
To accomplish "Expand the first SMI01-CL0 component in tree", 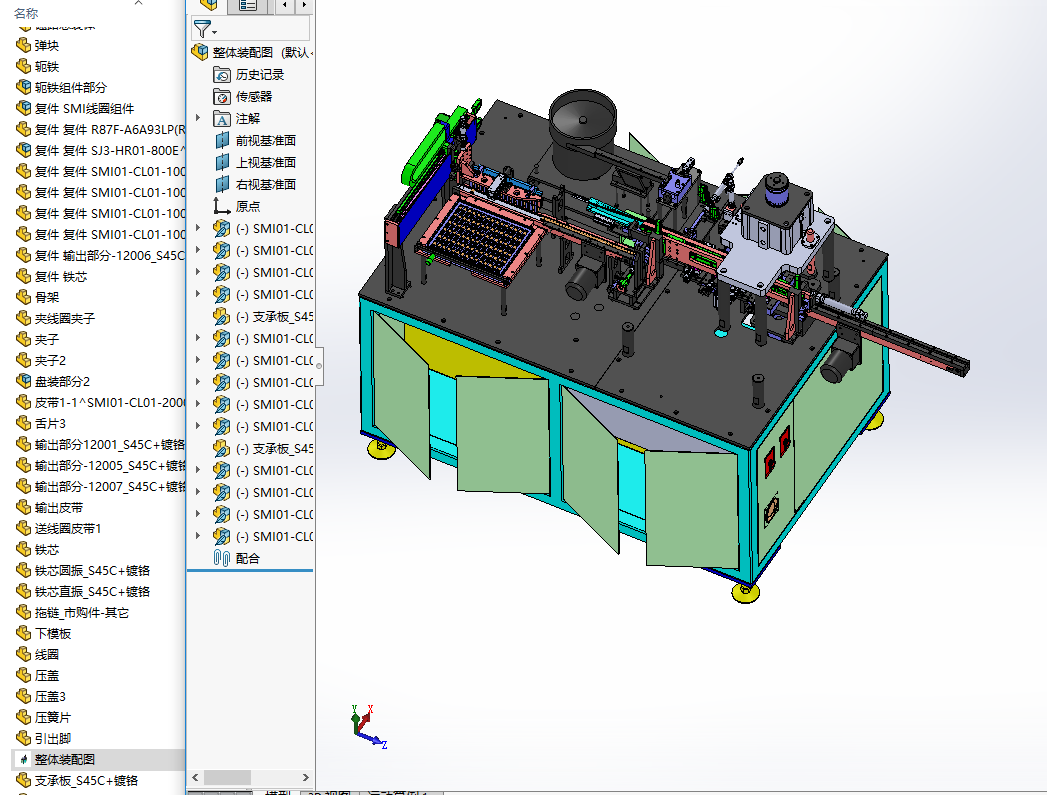I will (198, 228).
